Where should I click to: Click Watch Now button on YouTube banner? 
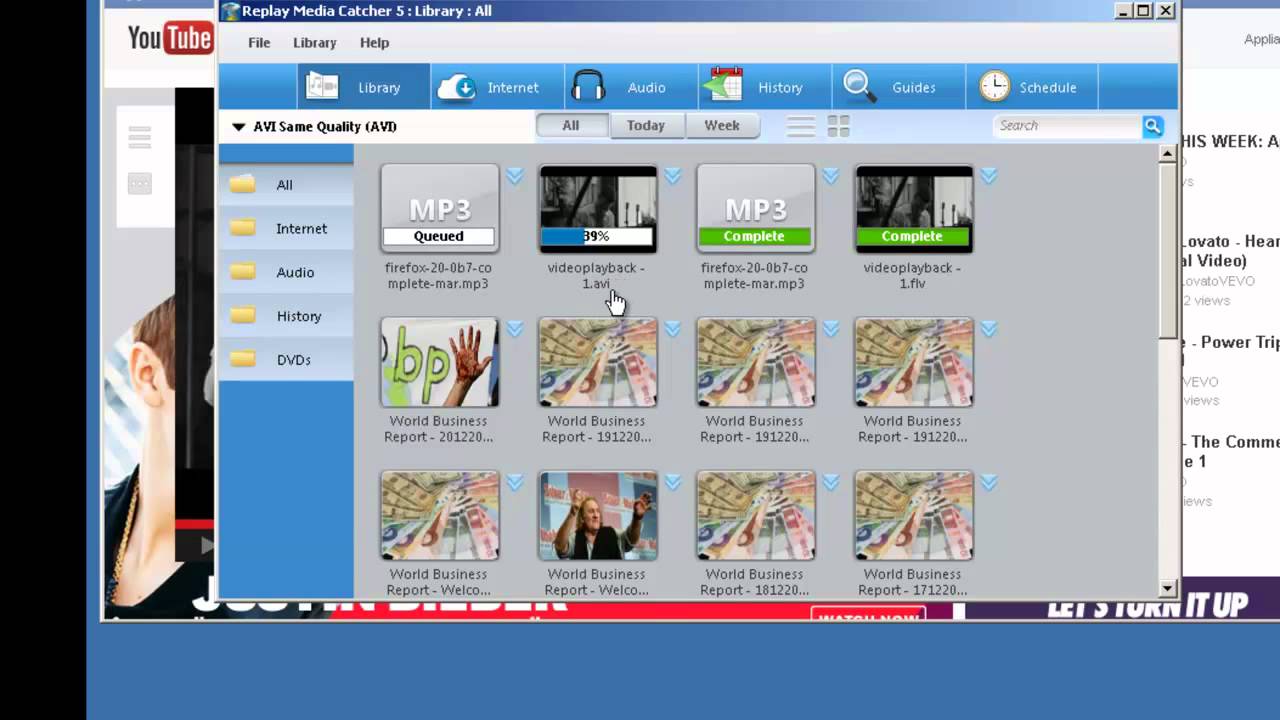(x=868, y=614)
